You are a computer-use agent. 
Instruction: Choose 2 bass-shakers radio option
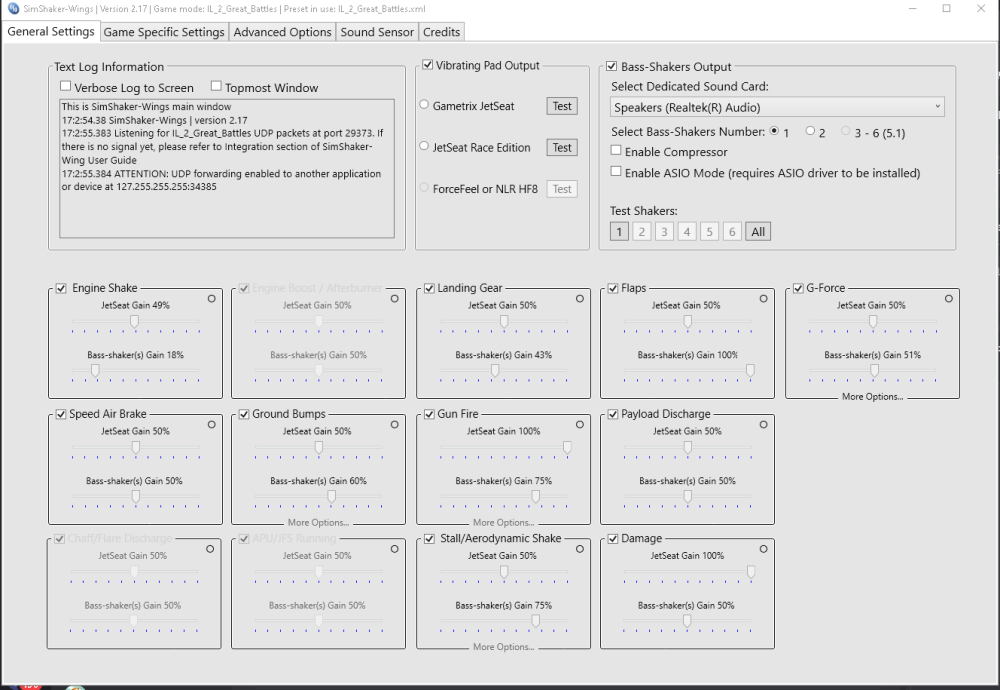810,131
